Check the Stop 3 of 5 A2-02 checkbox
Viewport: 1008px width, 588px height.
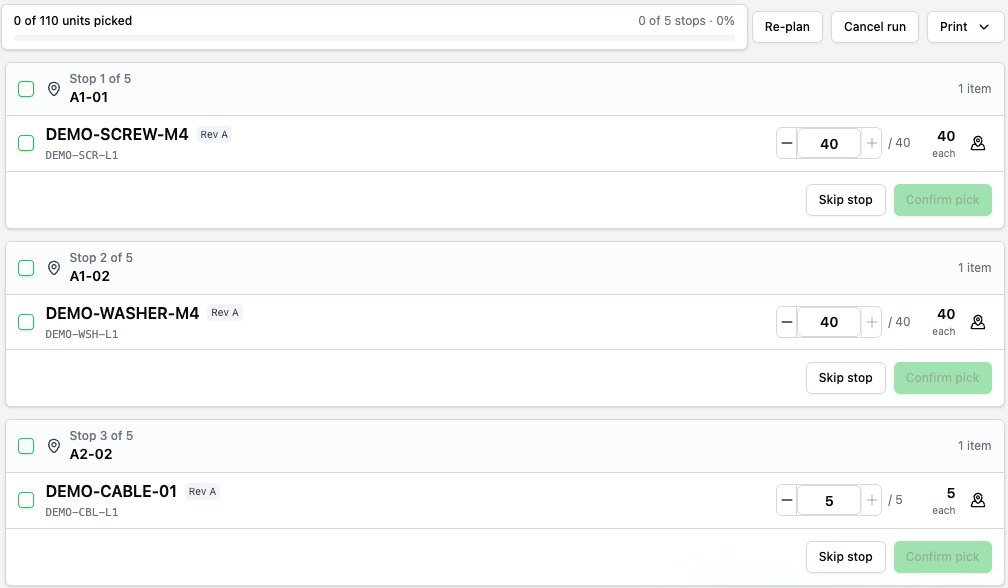pos(26,445)
